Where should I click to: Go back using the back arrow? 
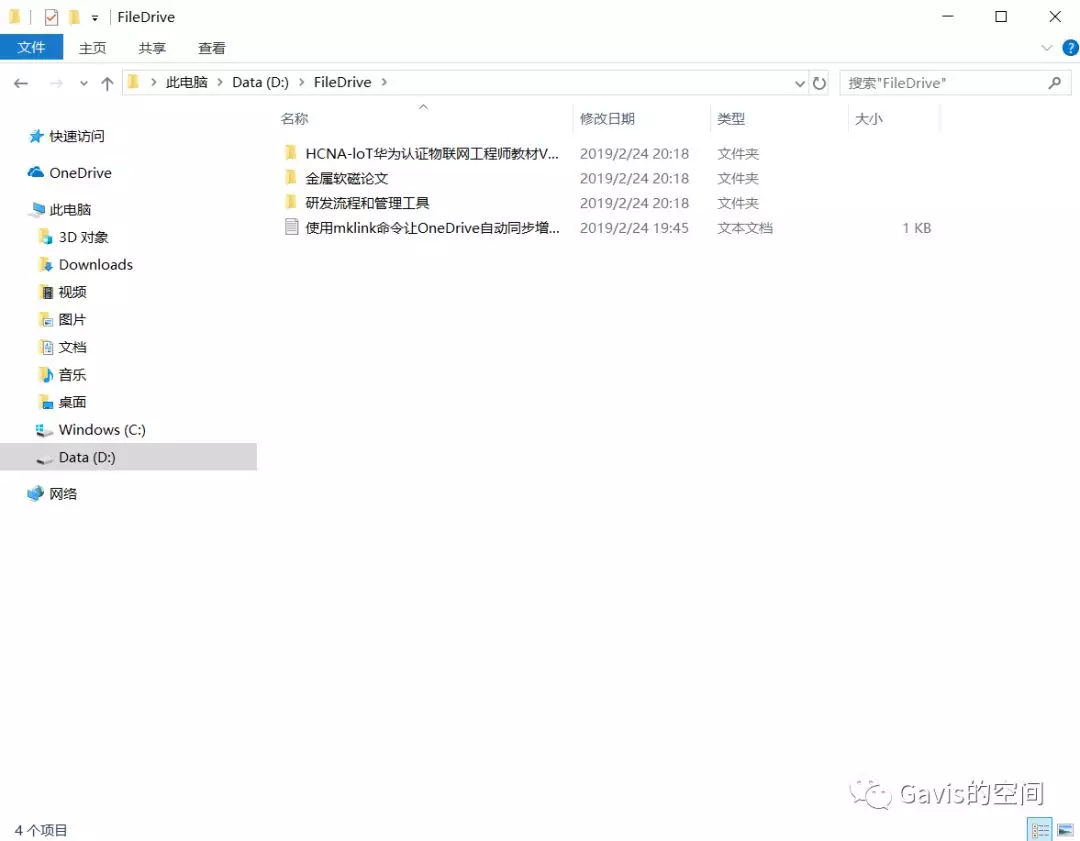(x=21, y=83)
